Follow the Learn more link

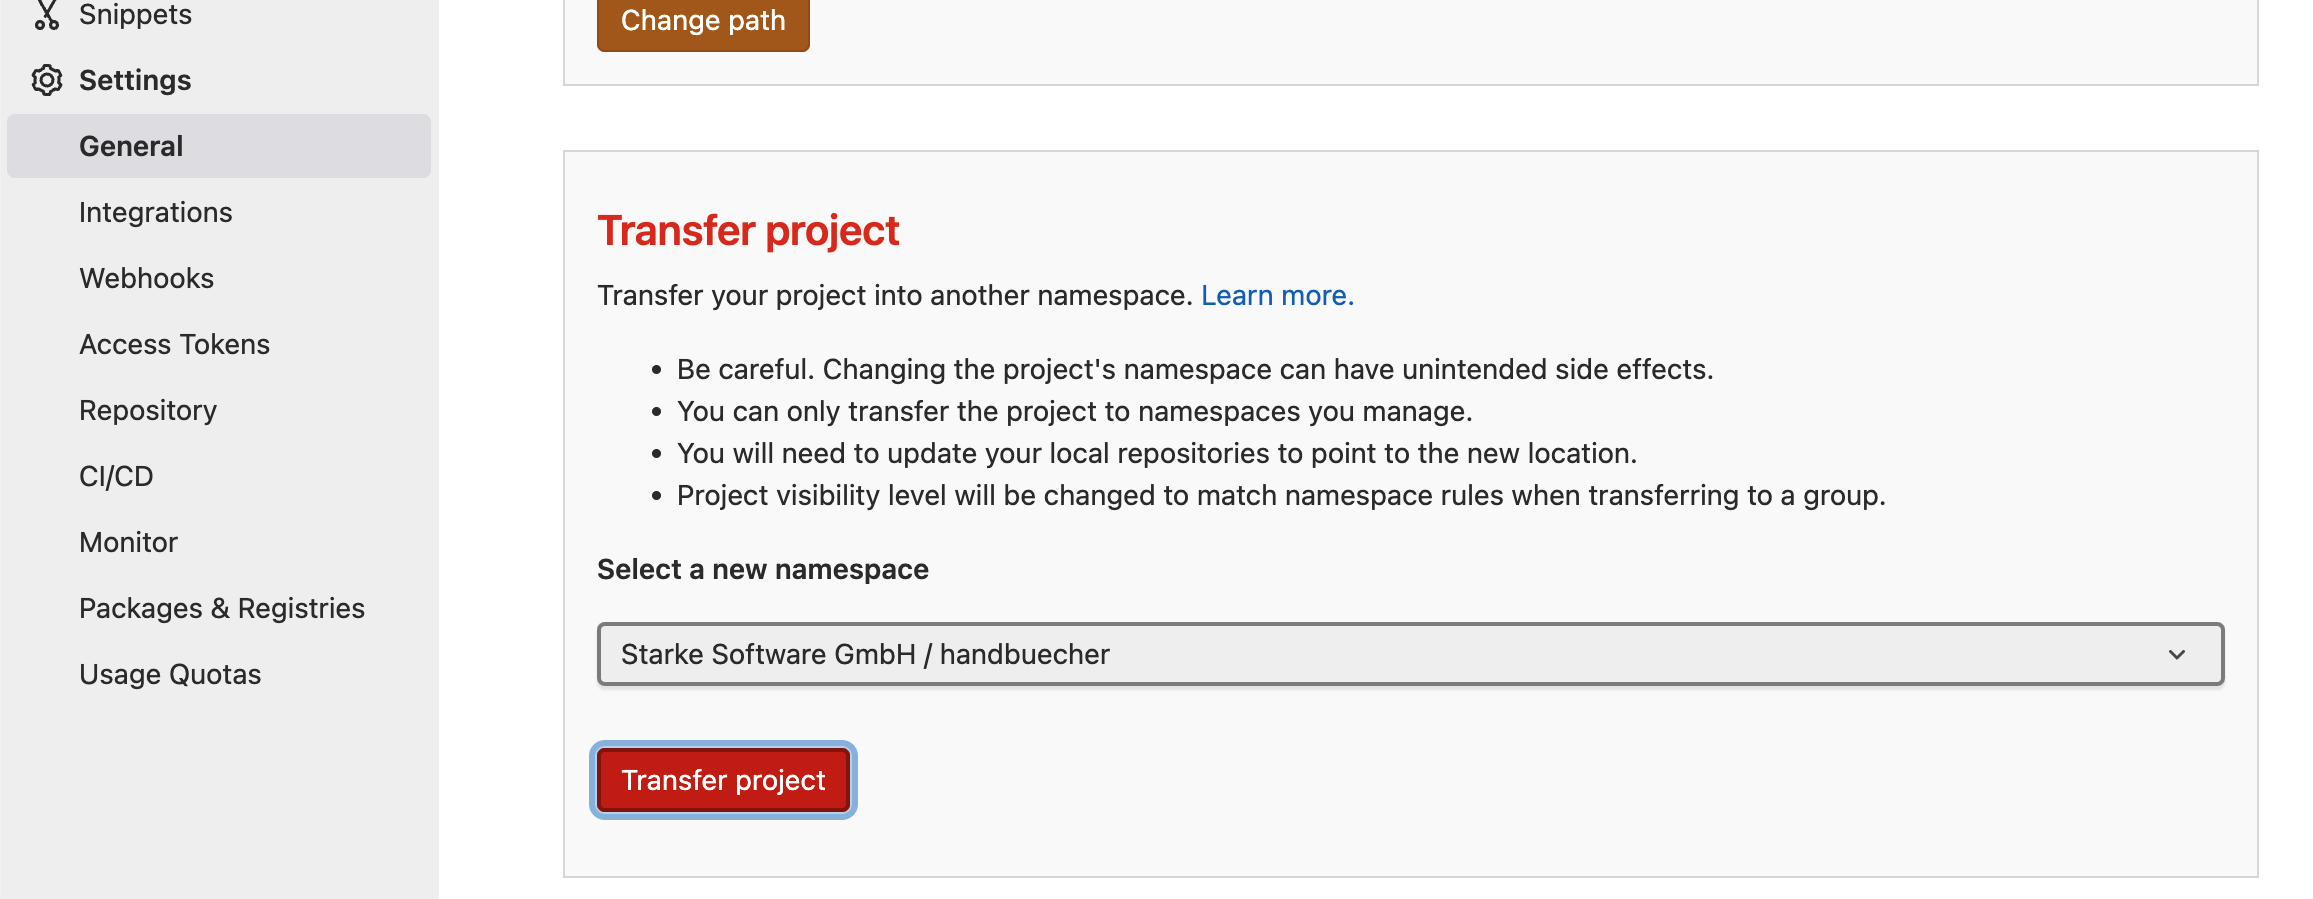point(1277,296)
